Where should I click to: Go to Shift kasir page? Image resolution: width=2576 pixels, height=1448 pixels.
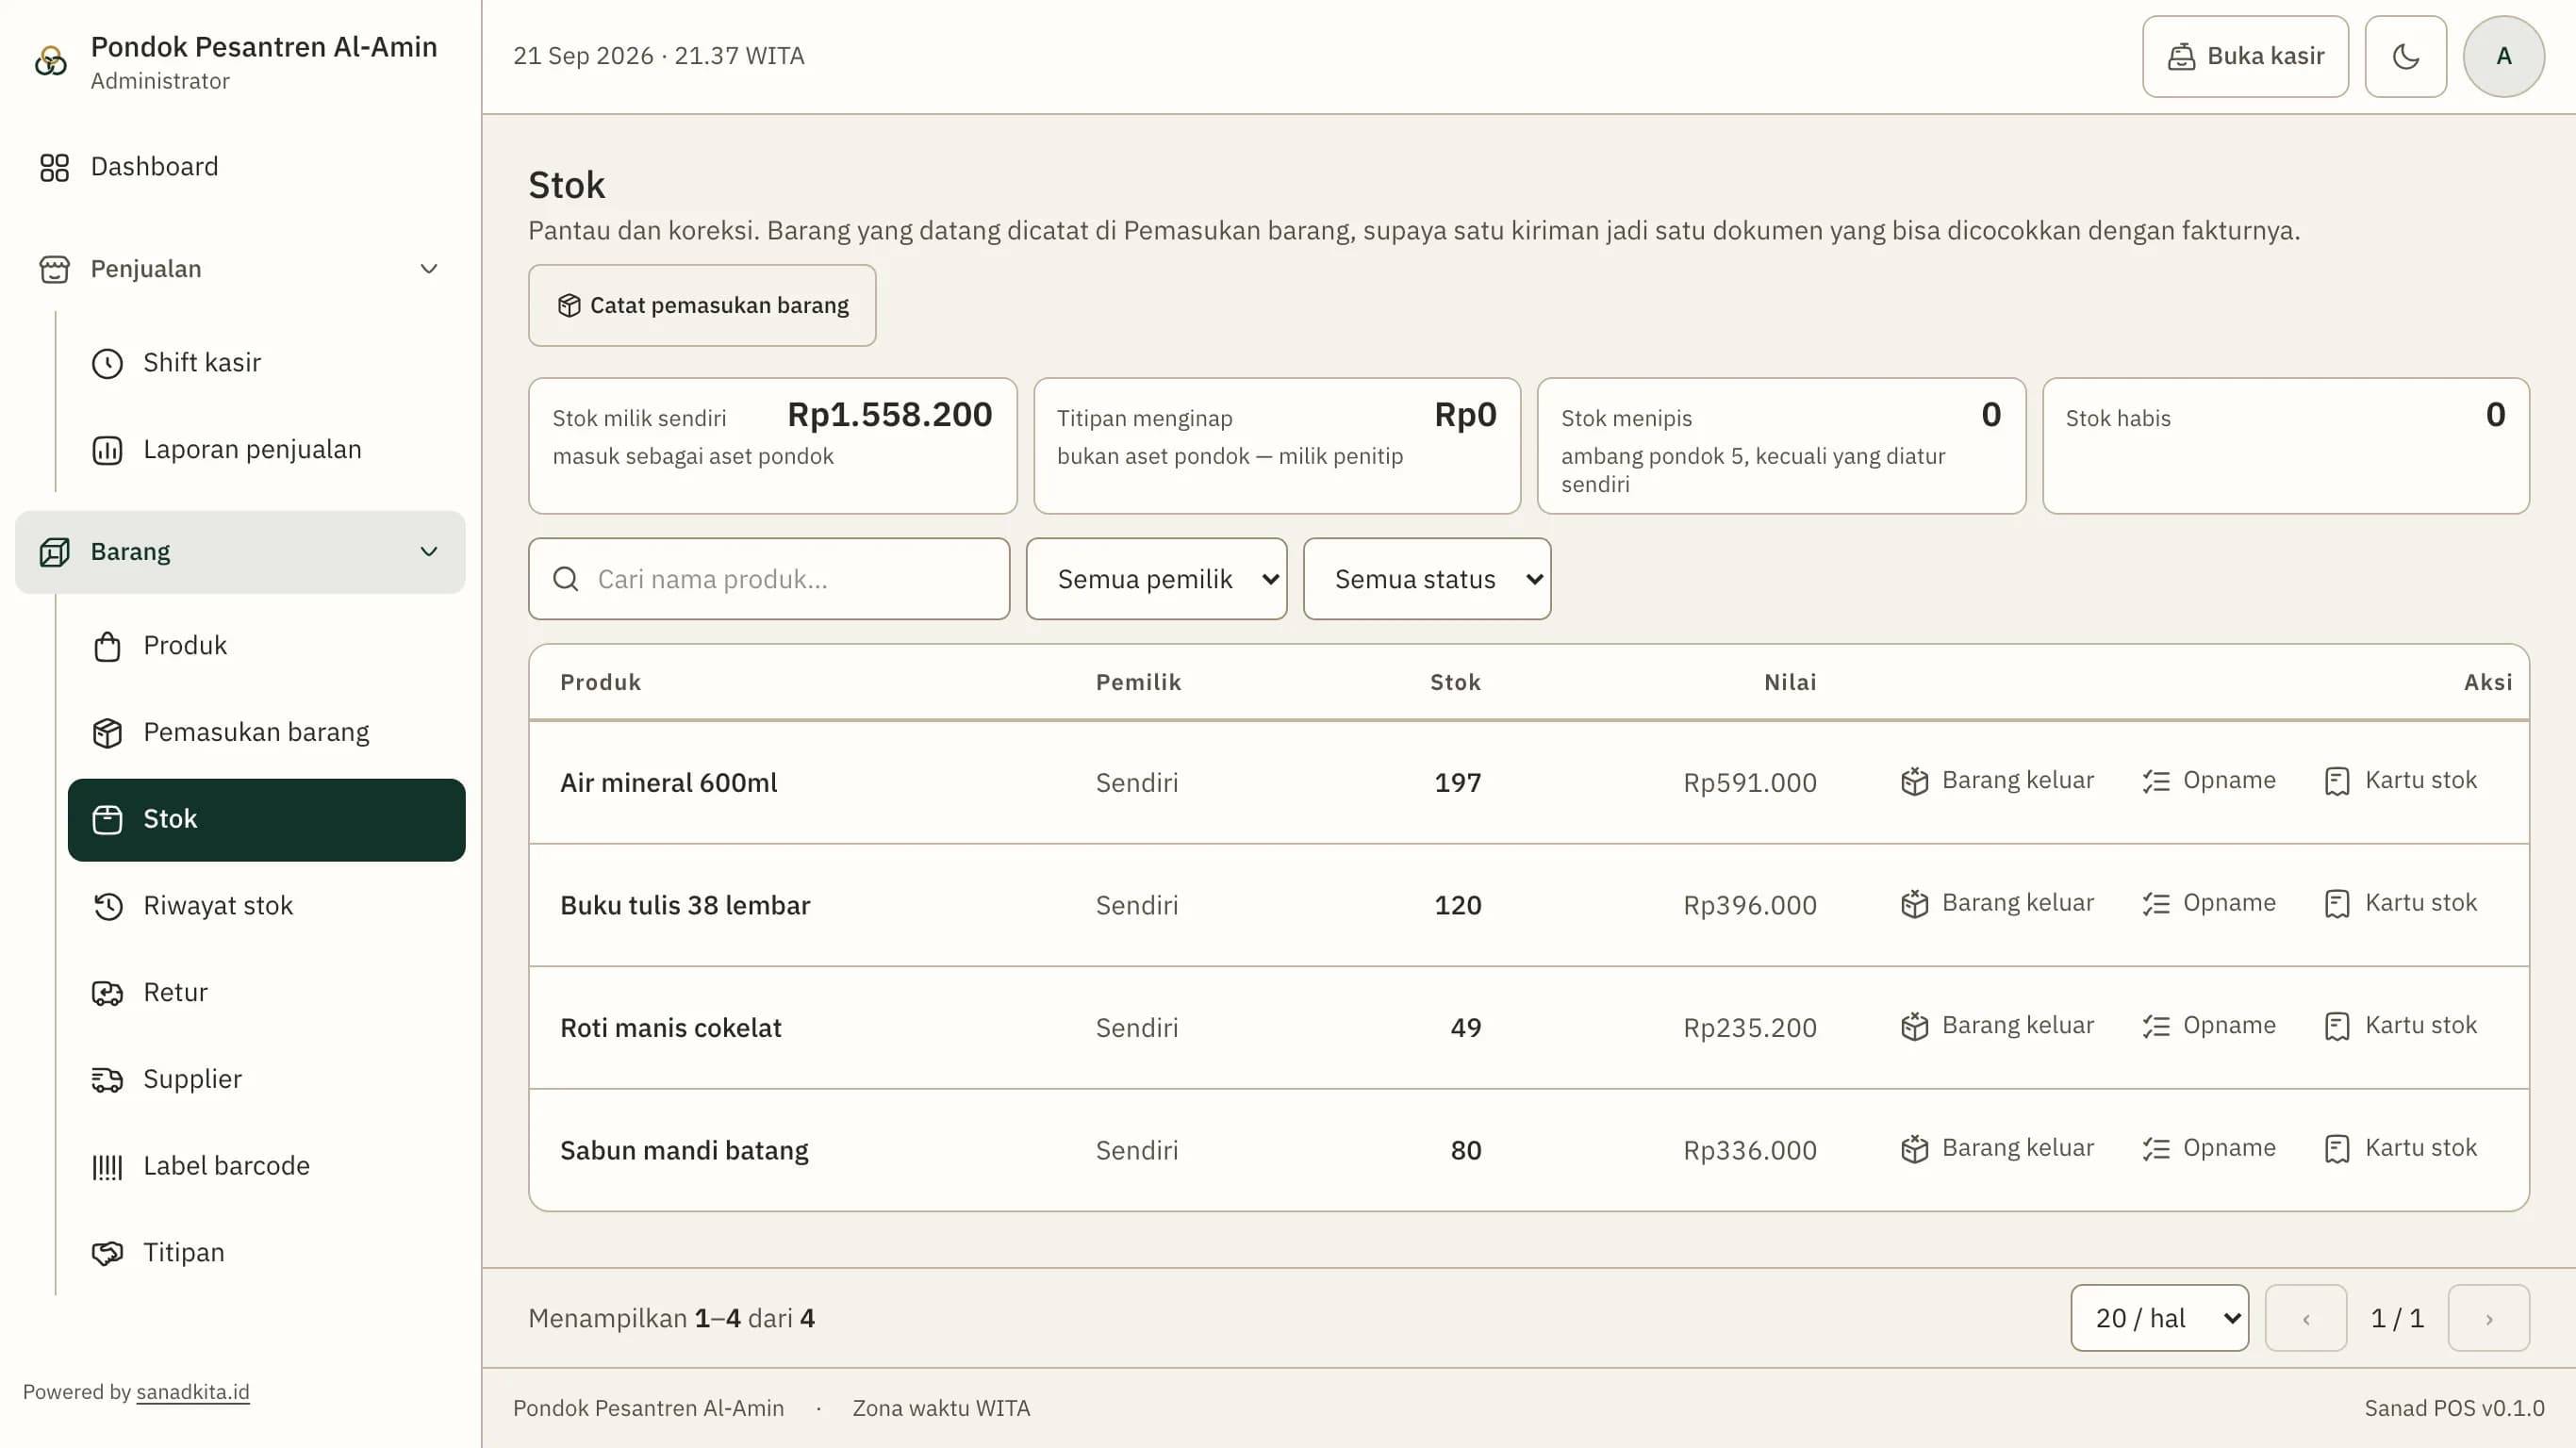266,363
